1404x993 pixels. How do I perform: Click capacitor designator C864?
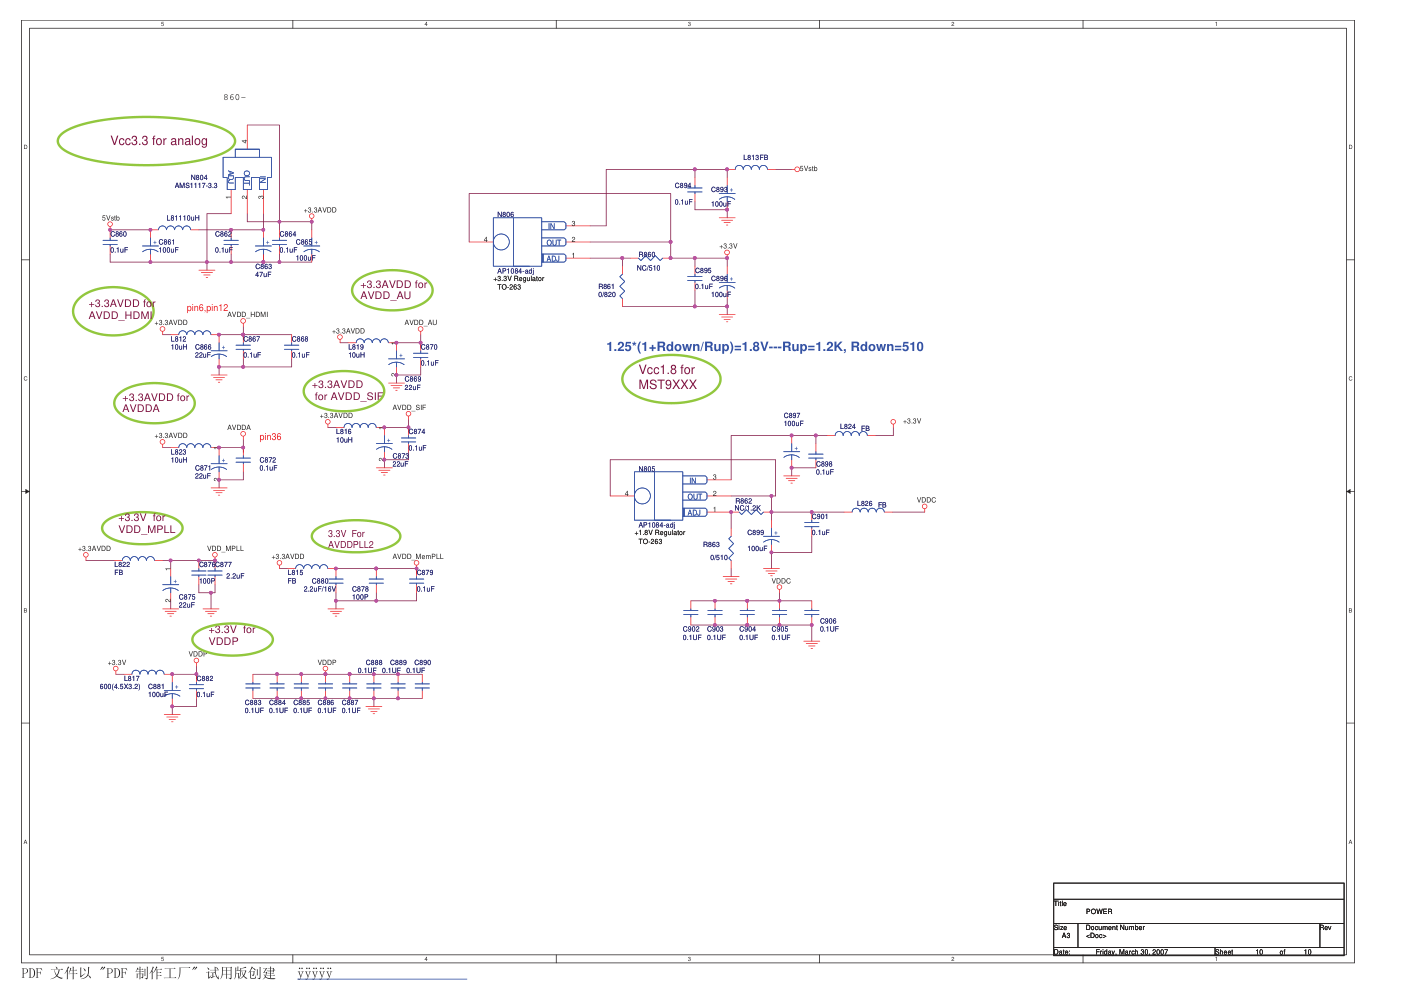288,234
